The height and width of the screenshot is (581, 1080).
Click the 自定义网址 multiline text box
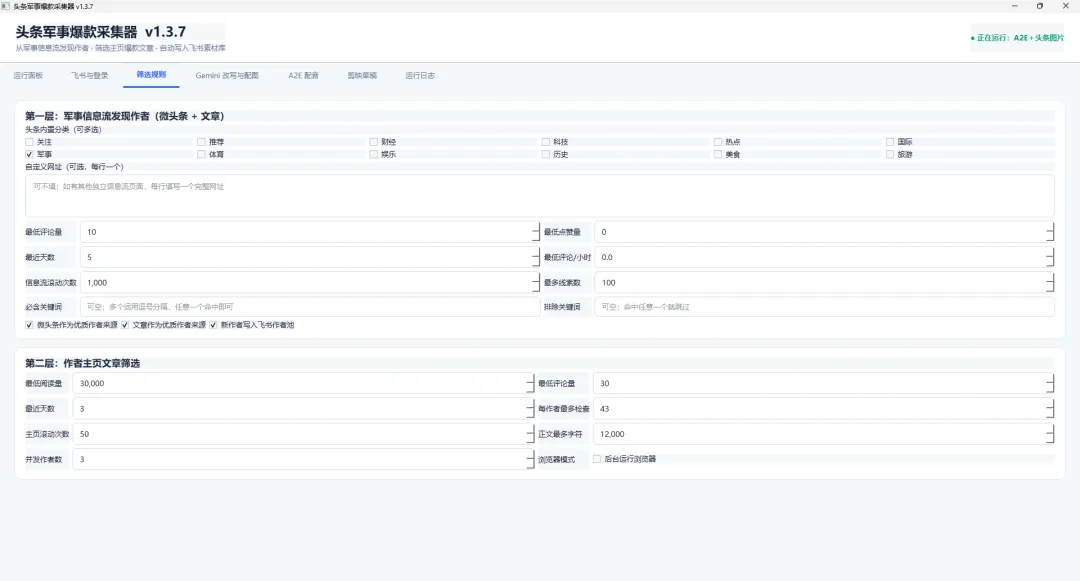(x=539, y=196)
